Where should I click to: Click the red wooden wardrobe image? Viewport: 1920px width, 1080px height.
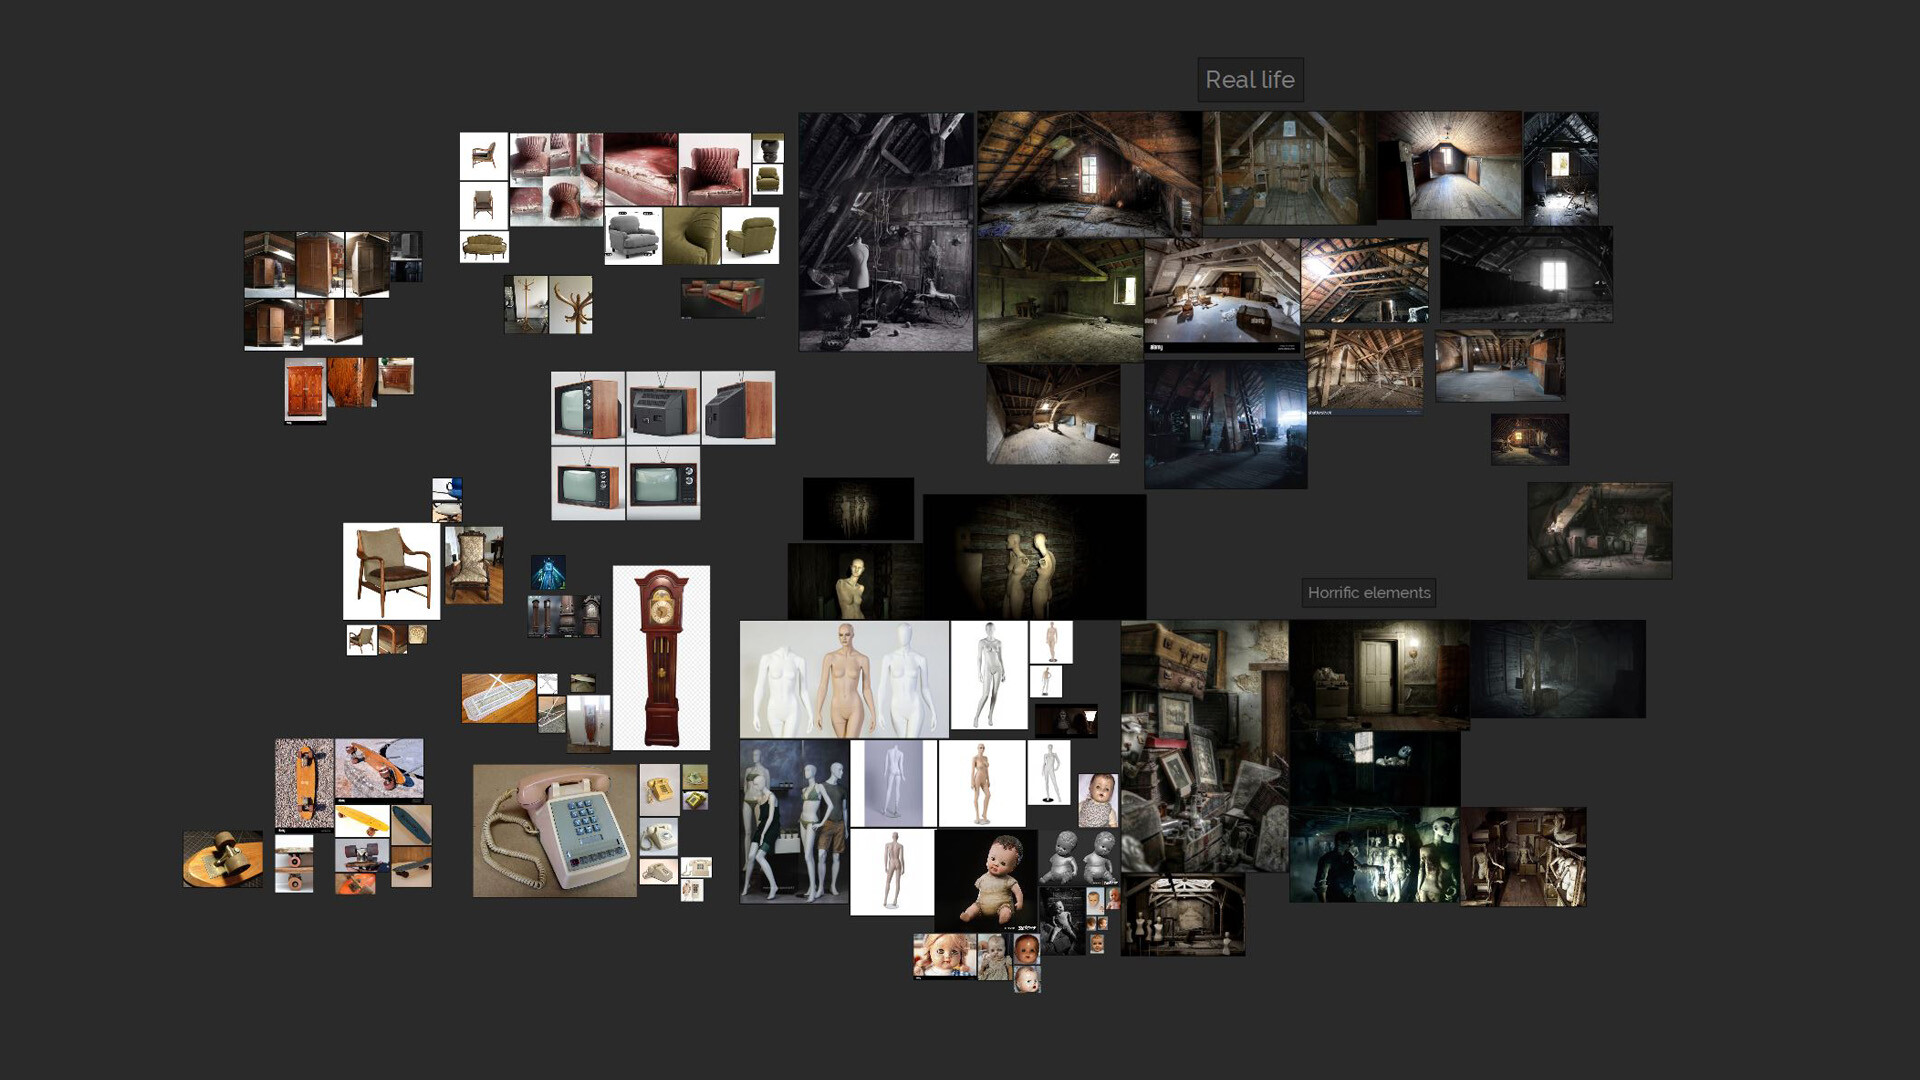point(305,390)
